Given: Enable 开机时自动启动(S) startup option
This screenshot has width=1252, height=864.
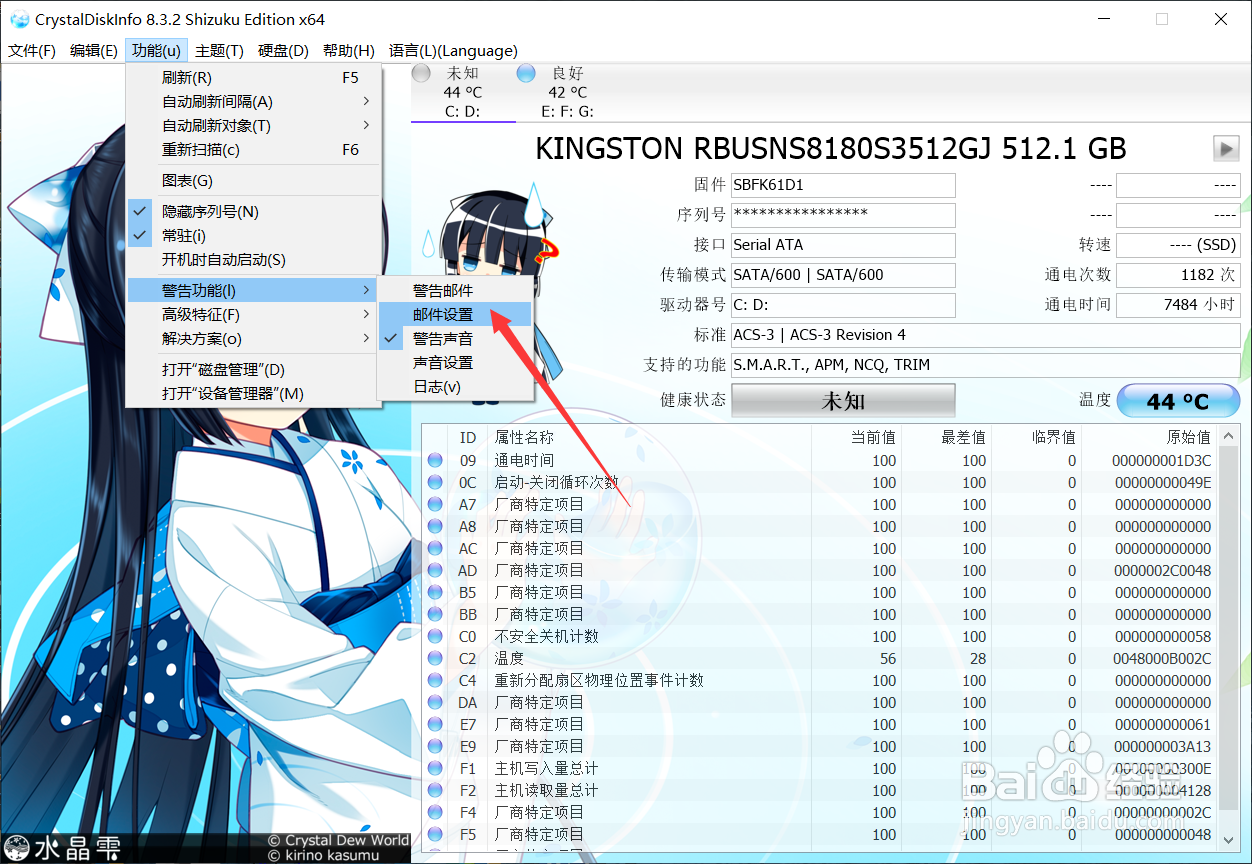Looking at the screenshot, I should coord(254,260).
